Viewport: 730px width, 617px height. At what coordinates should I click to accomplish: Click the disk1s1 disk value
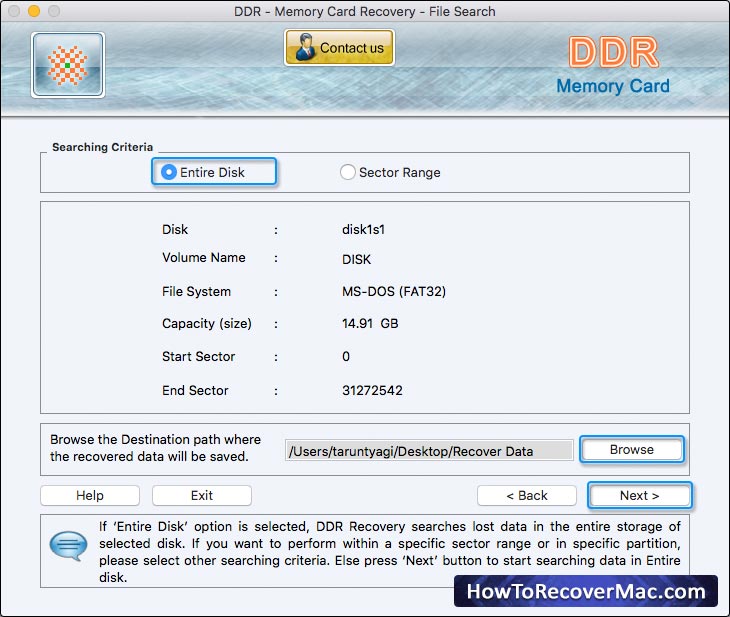coord(363,230)
